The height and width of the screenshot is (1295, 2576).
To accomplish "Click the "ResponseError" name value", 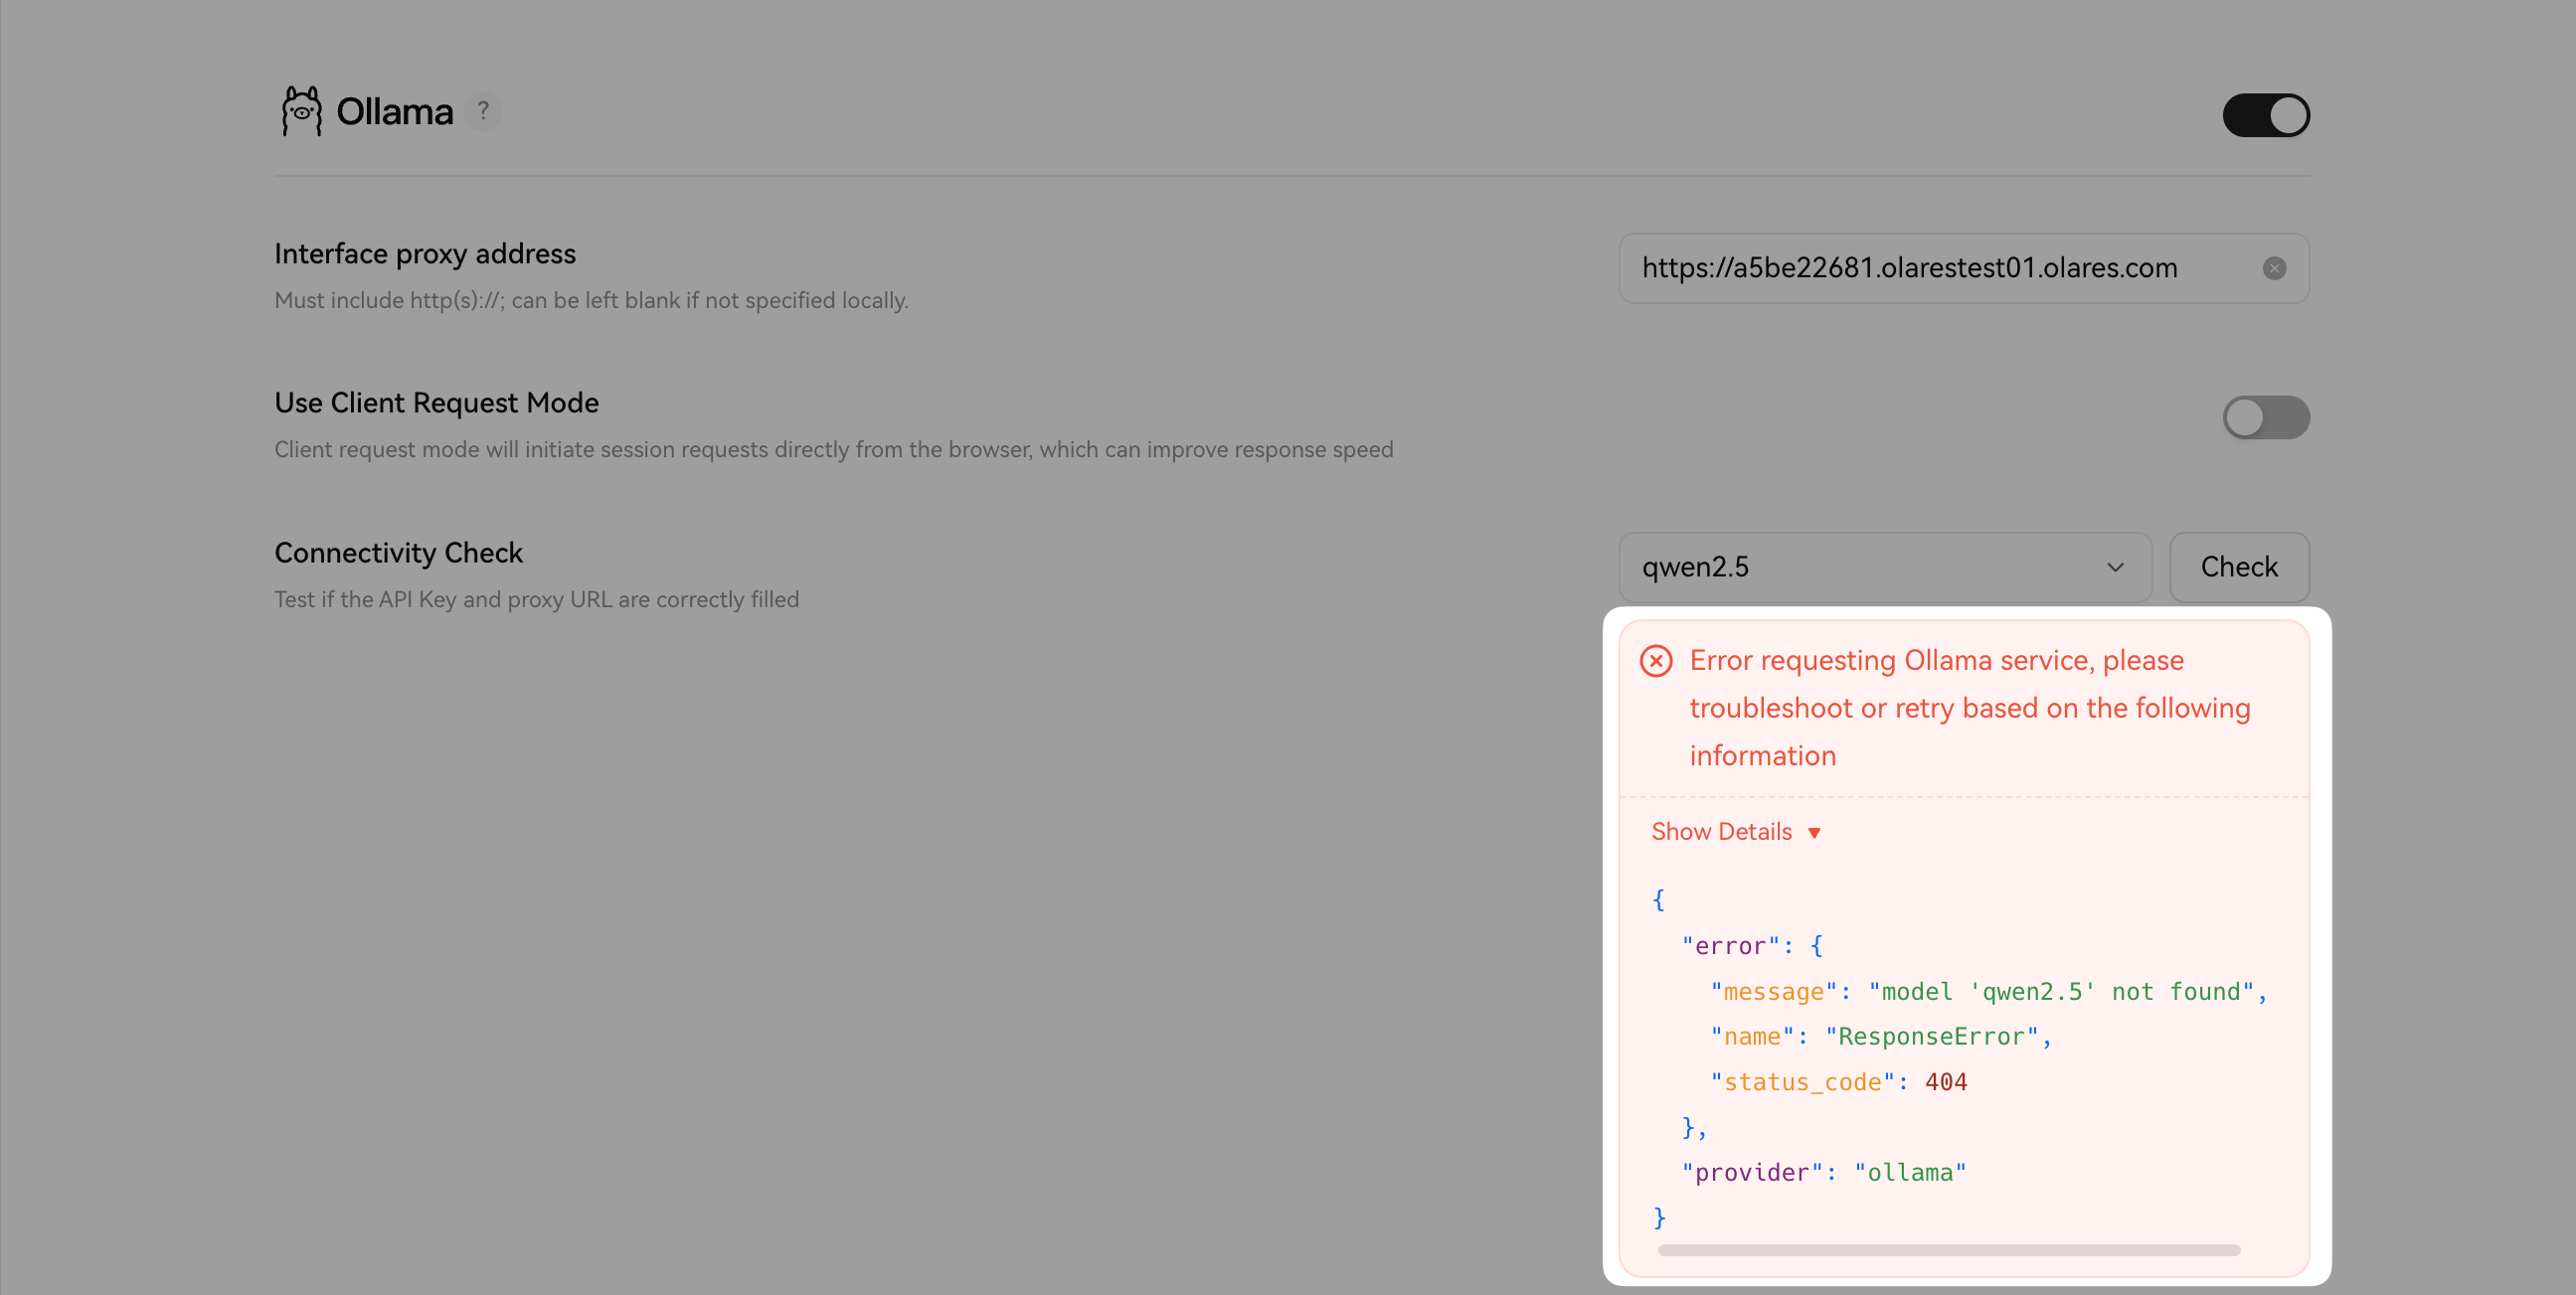I will tap(1931, 1037).
